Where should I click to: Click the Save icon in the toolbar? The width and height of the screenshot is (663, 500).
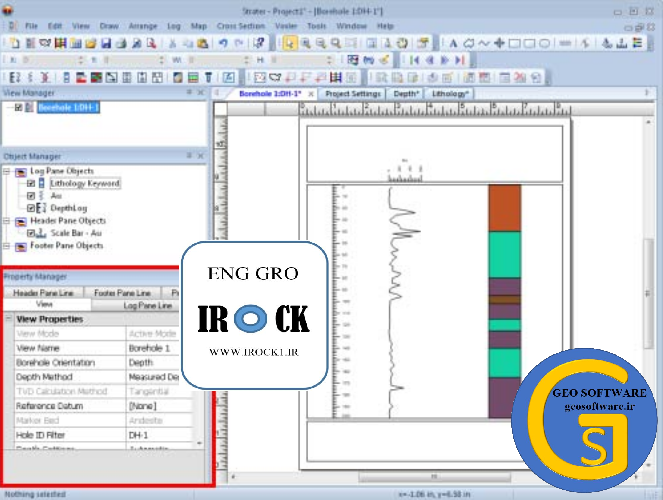pyautogui.click(x=105, y=43)
